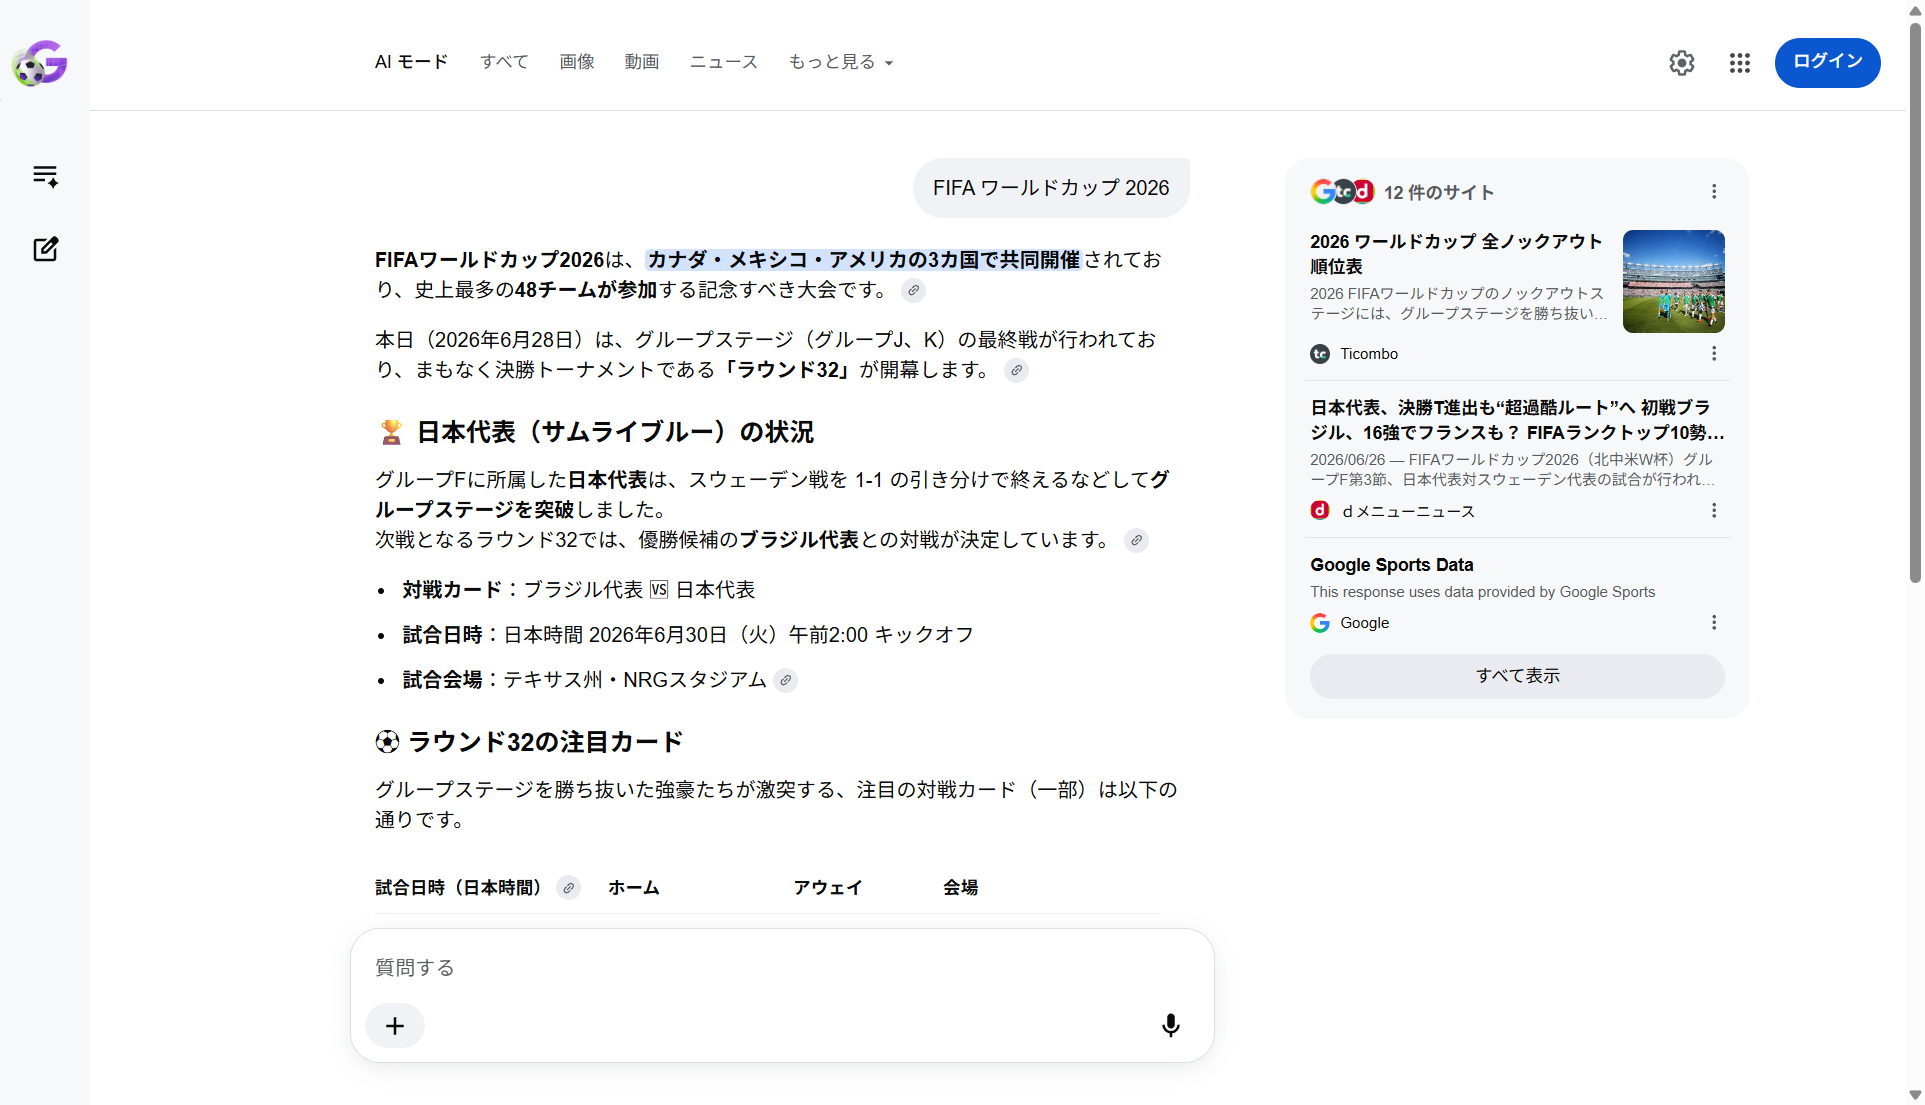
Task: Click the 対戦カード bullet line
Action: pyautogui.click(x=578, y=590)
